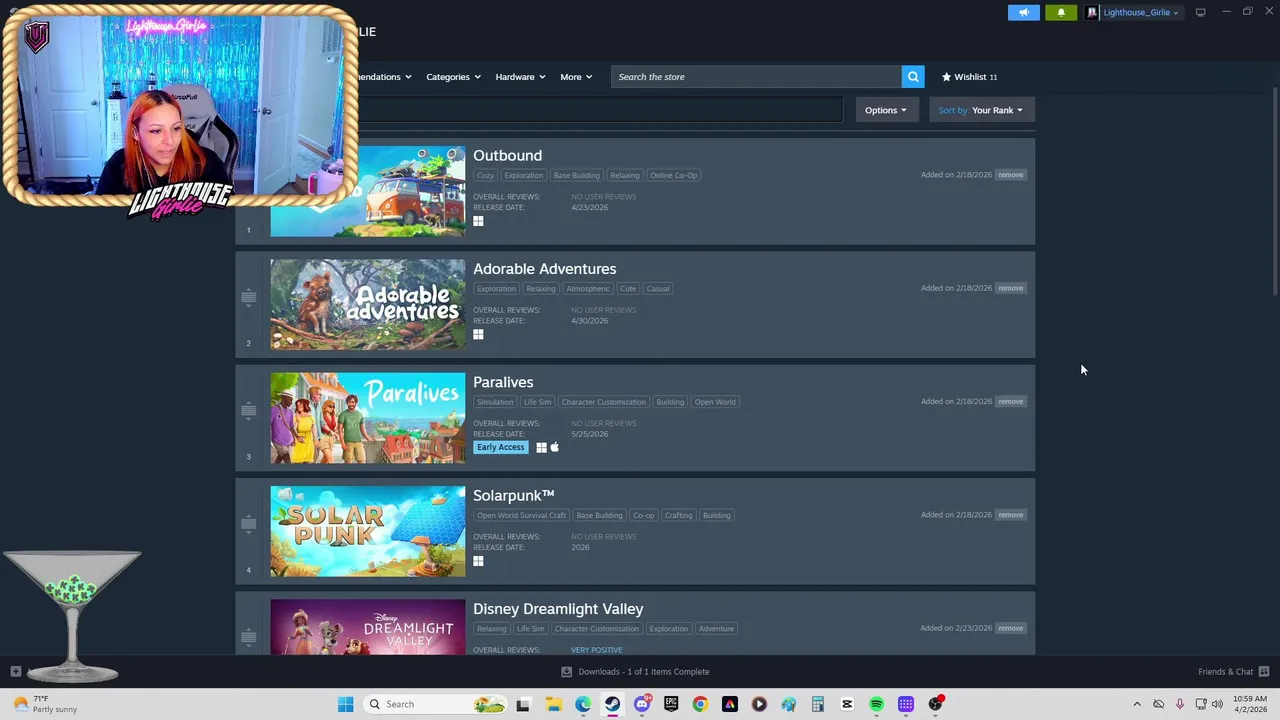Click the Windows platform icon under Adorable Adventures
1280x720 pixels.
[x=478, y=334]
